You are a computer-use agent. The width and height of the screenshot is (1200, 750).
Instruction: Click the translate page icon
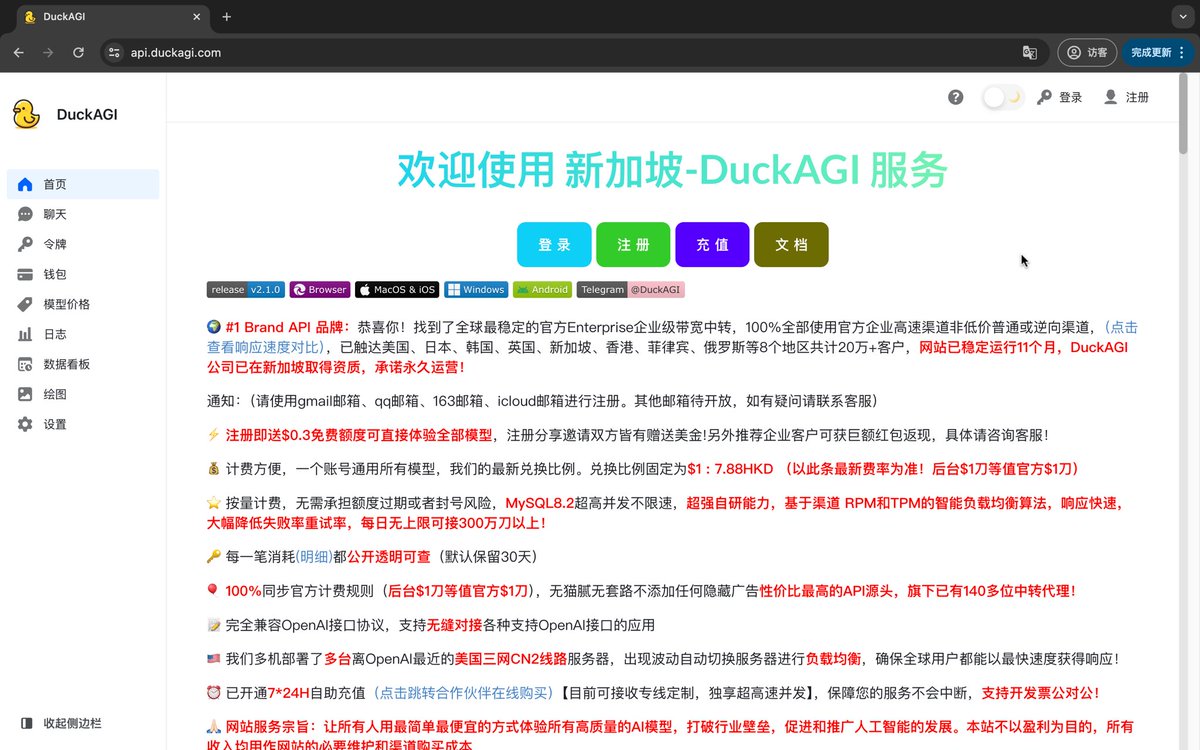(1029, 52)
